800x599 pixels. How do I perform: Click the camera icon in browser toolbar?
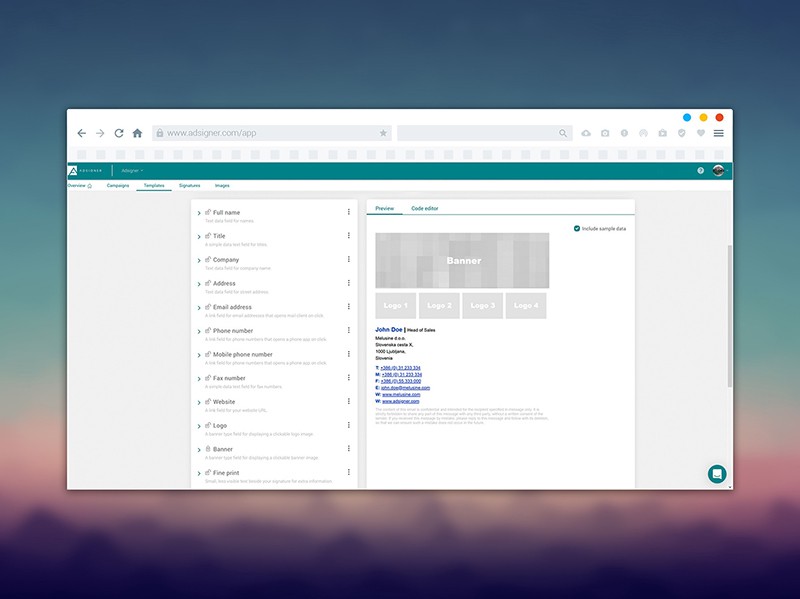605,133
